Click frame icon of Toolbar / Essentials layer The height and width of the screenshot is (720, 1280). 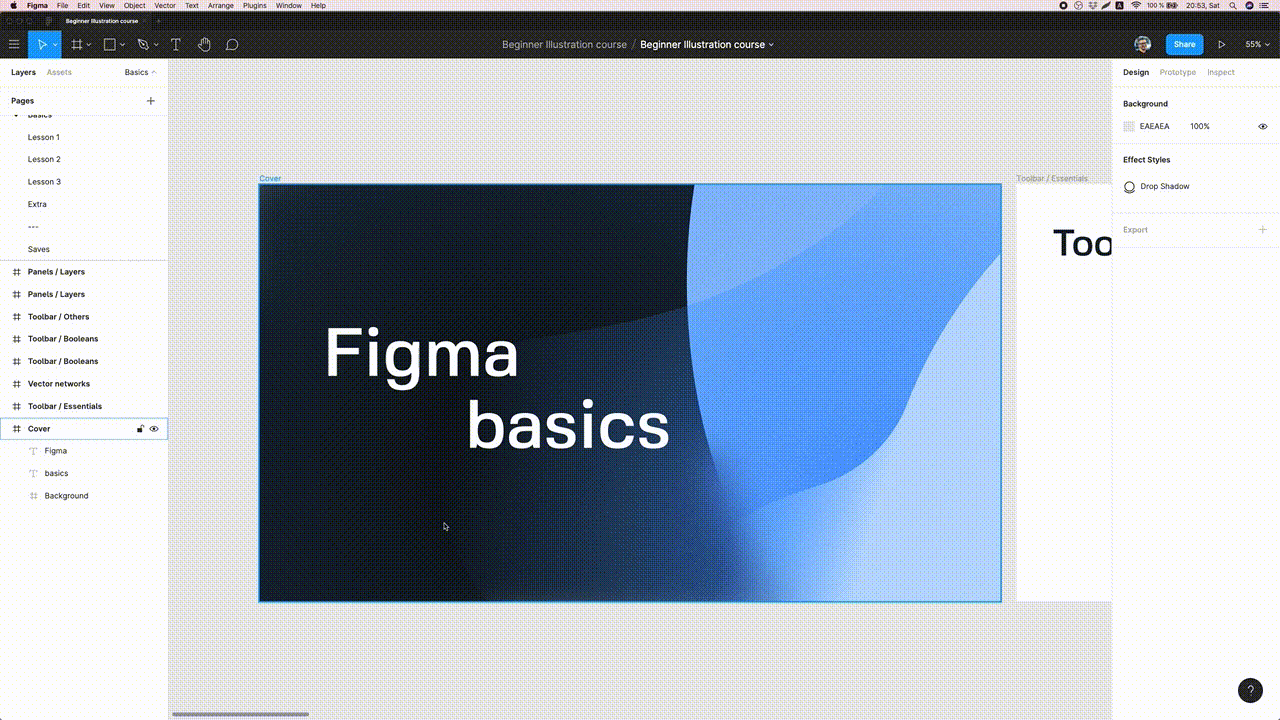pyautogui.click(x=16, y=406)
